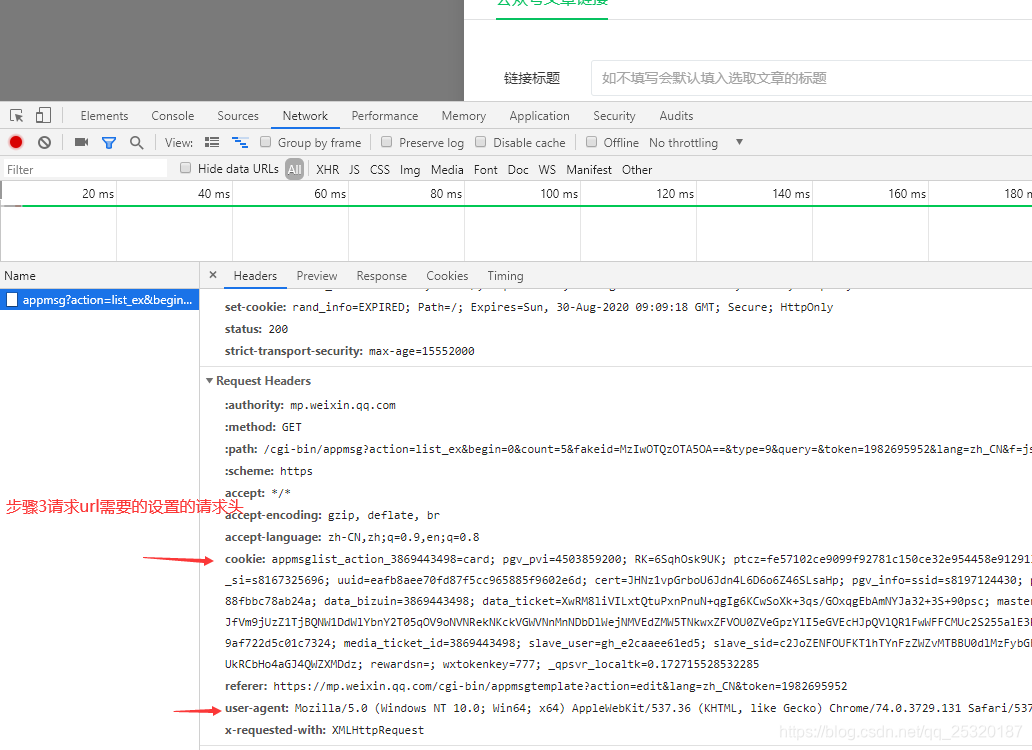Image resolution: width=1032 pixels, height=750 pixels.
Task: Collapse the Request Headers section
Action: (209, 381)
